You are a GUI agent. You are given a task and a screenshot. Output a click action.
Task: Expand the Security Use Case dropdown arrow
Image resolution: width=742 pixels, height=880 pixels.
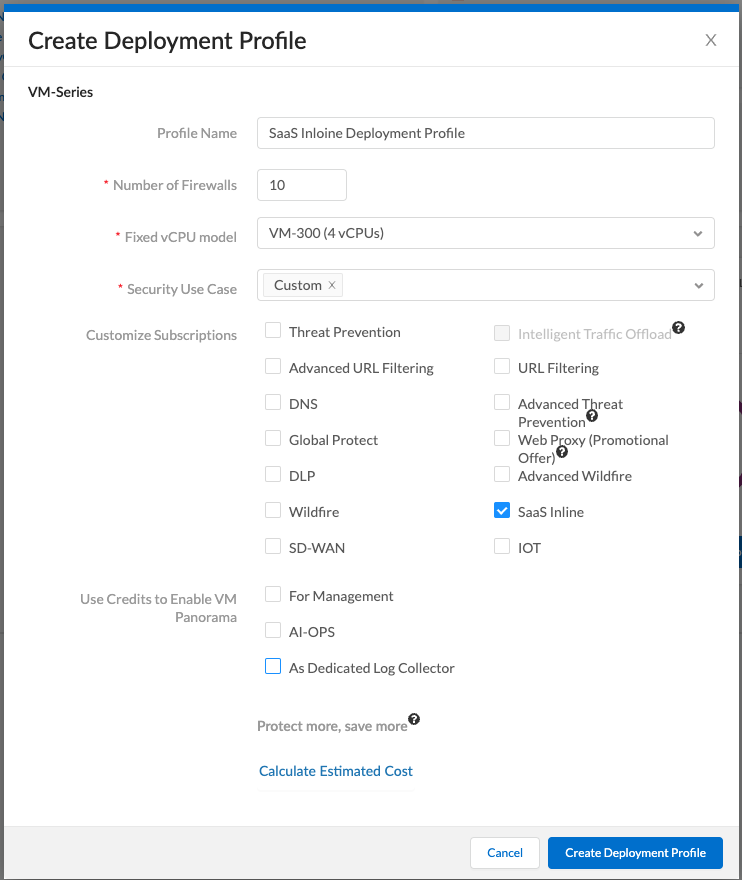(x=697, y=285)
